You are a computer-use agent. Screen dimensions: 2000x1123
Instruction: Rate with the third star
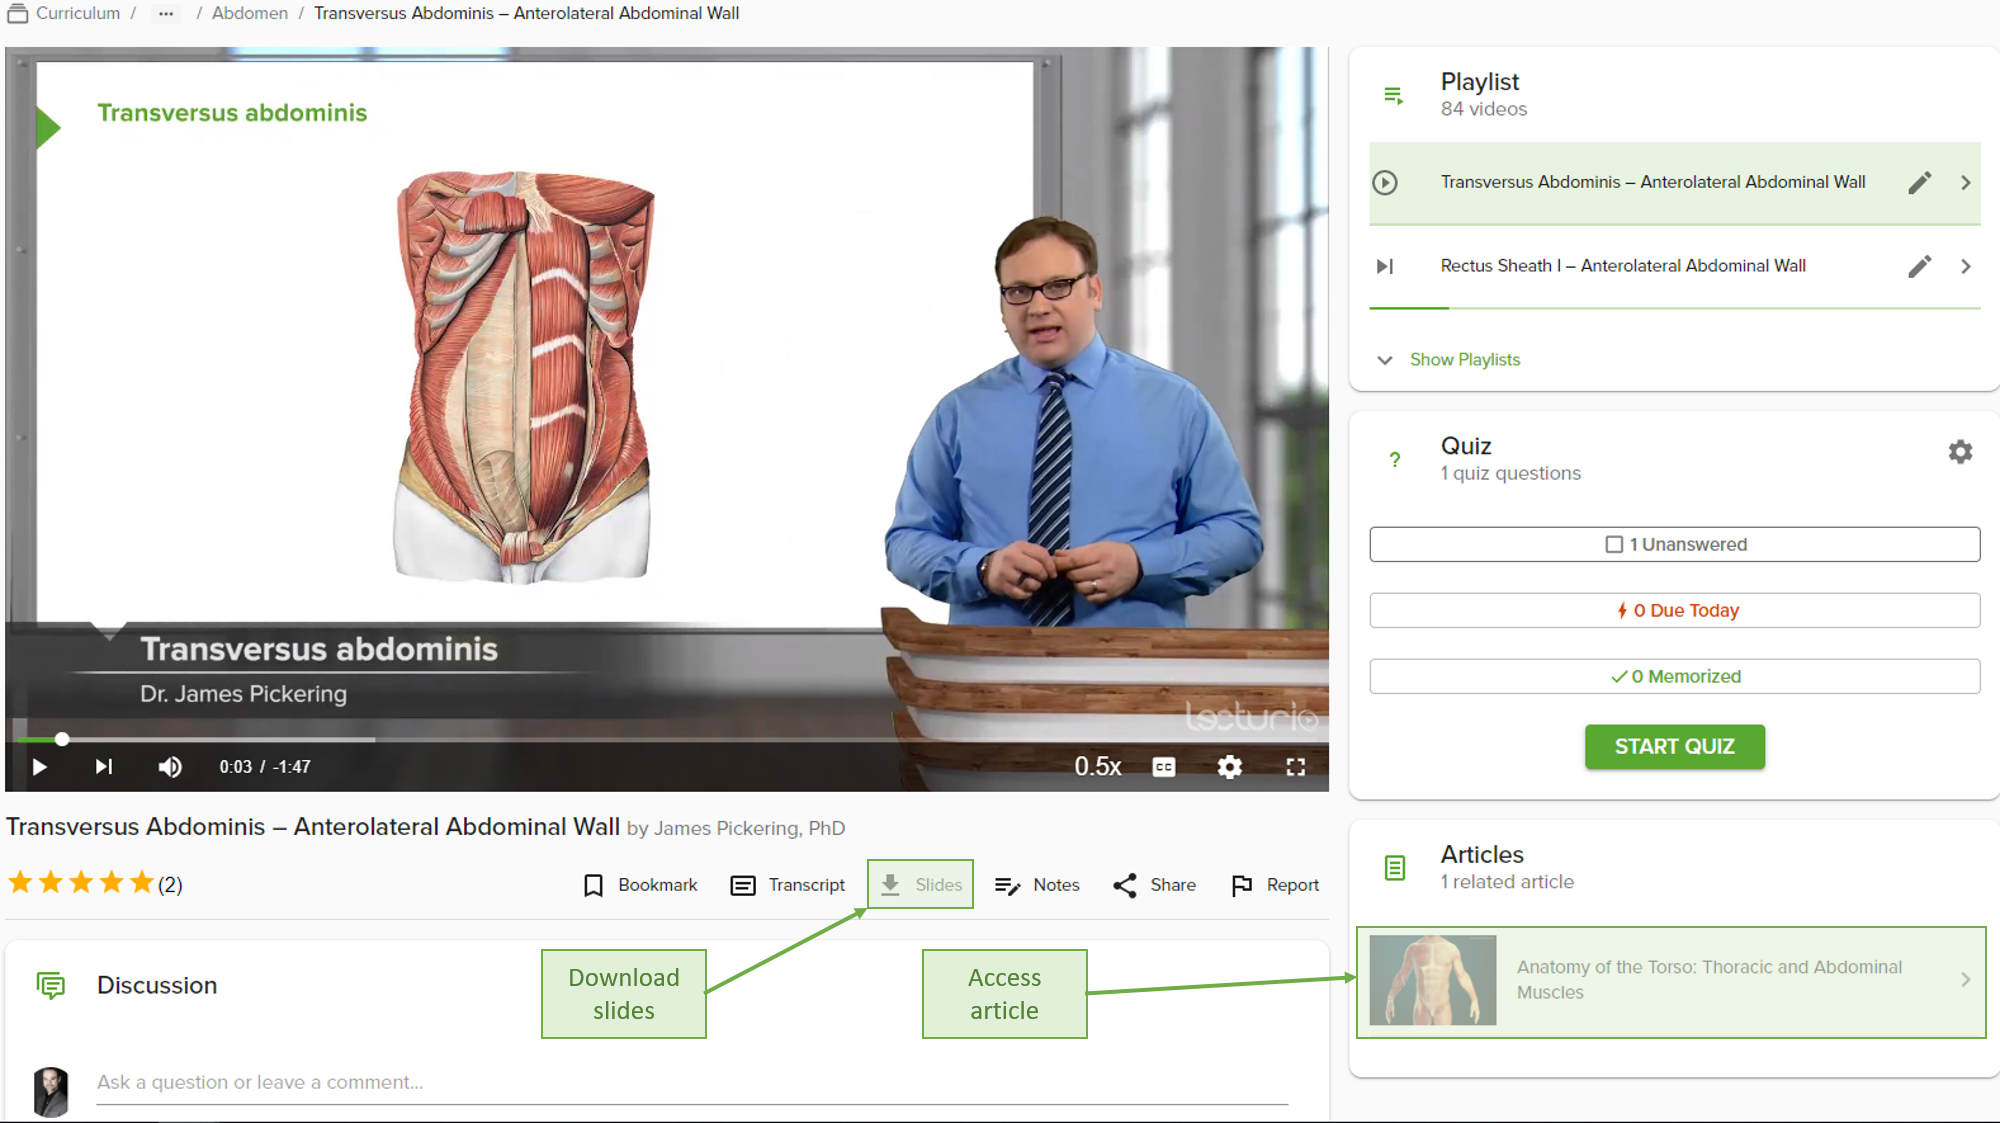pos(81,882)
